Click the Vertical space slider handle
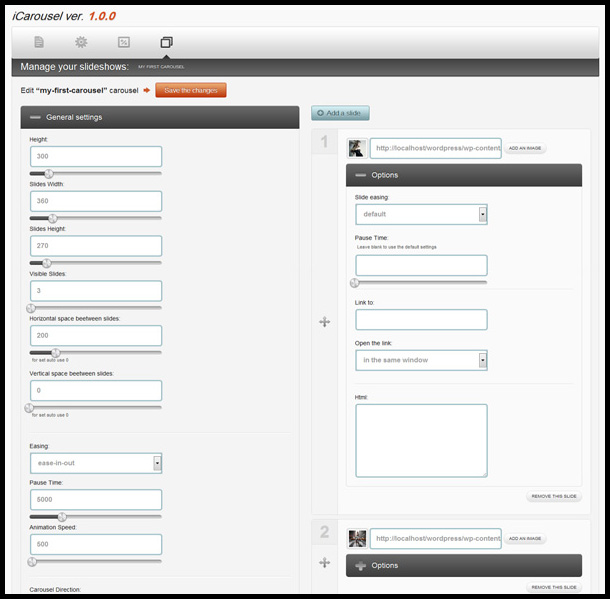610x599 pixels. 29,408
